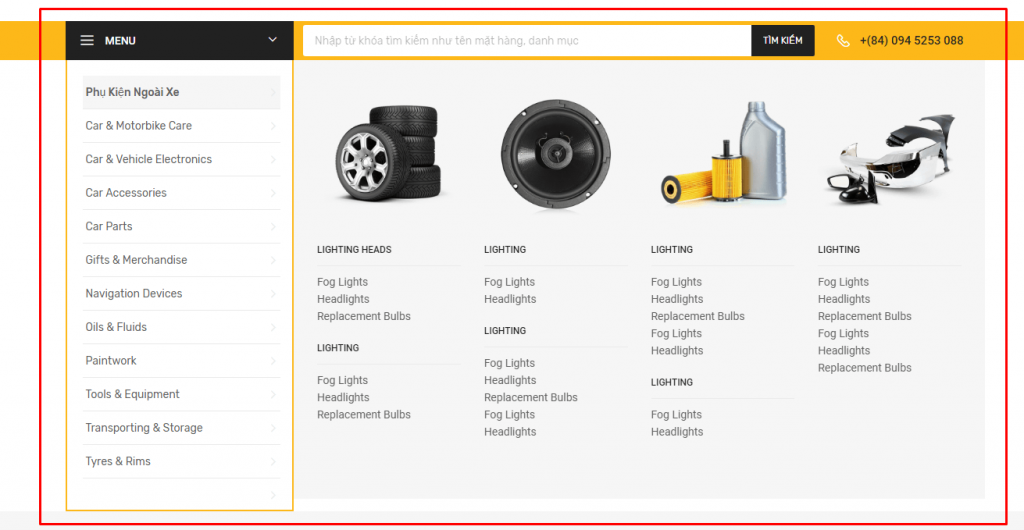Expand the Oils & Fluids arrow
1024x530 pixels.
(x=273, y=328)
